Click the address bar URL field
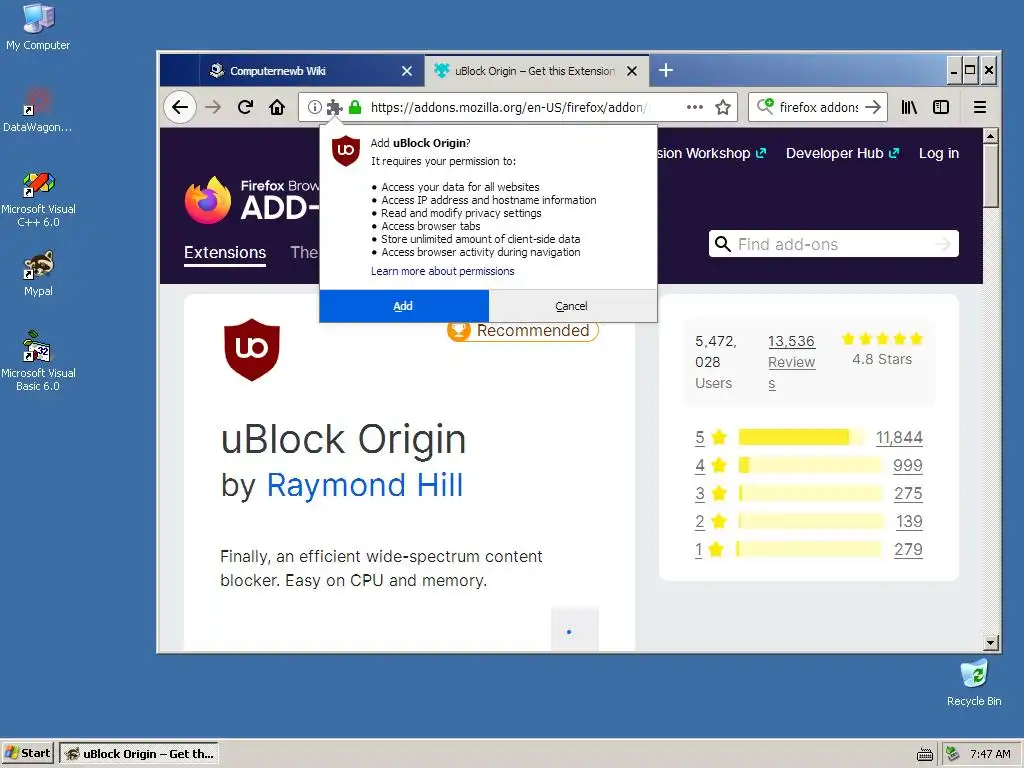Screen dimensions: 1024x768 pyautogui.click(x=509, y=107)
